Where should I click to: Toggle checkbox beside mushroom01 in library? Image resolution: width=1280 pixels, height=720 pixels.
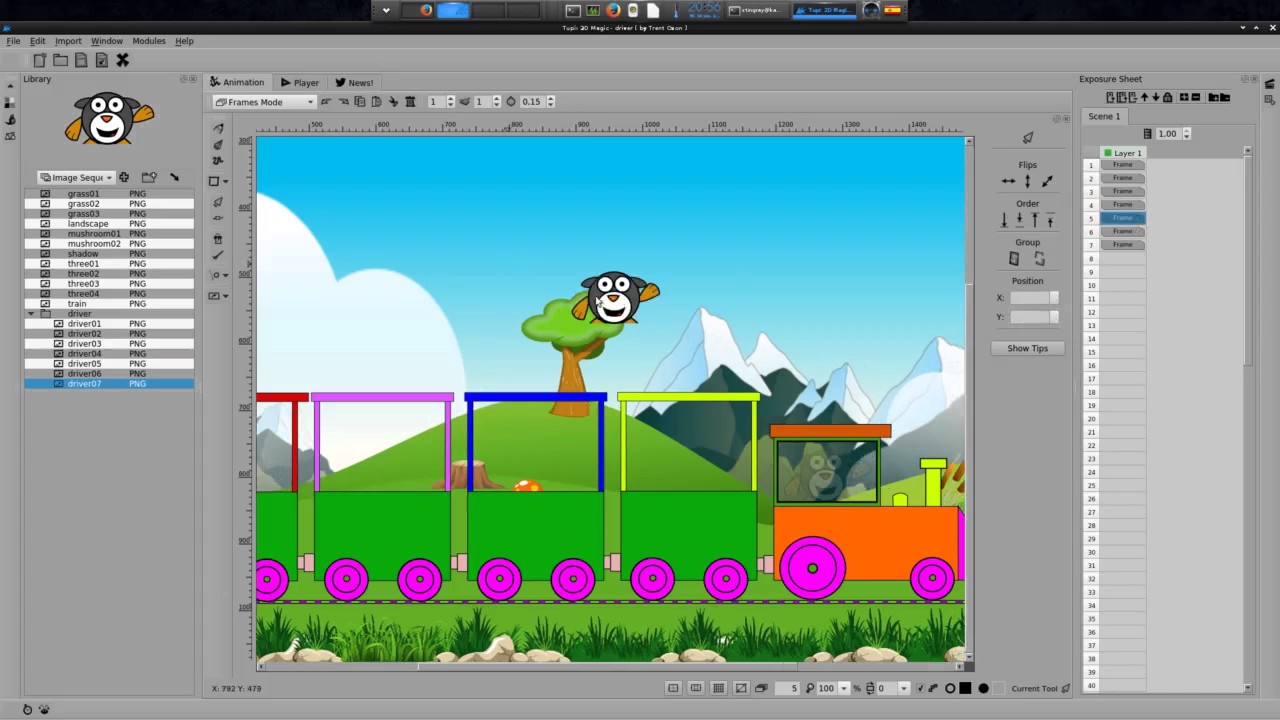[45, 233]
